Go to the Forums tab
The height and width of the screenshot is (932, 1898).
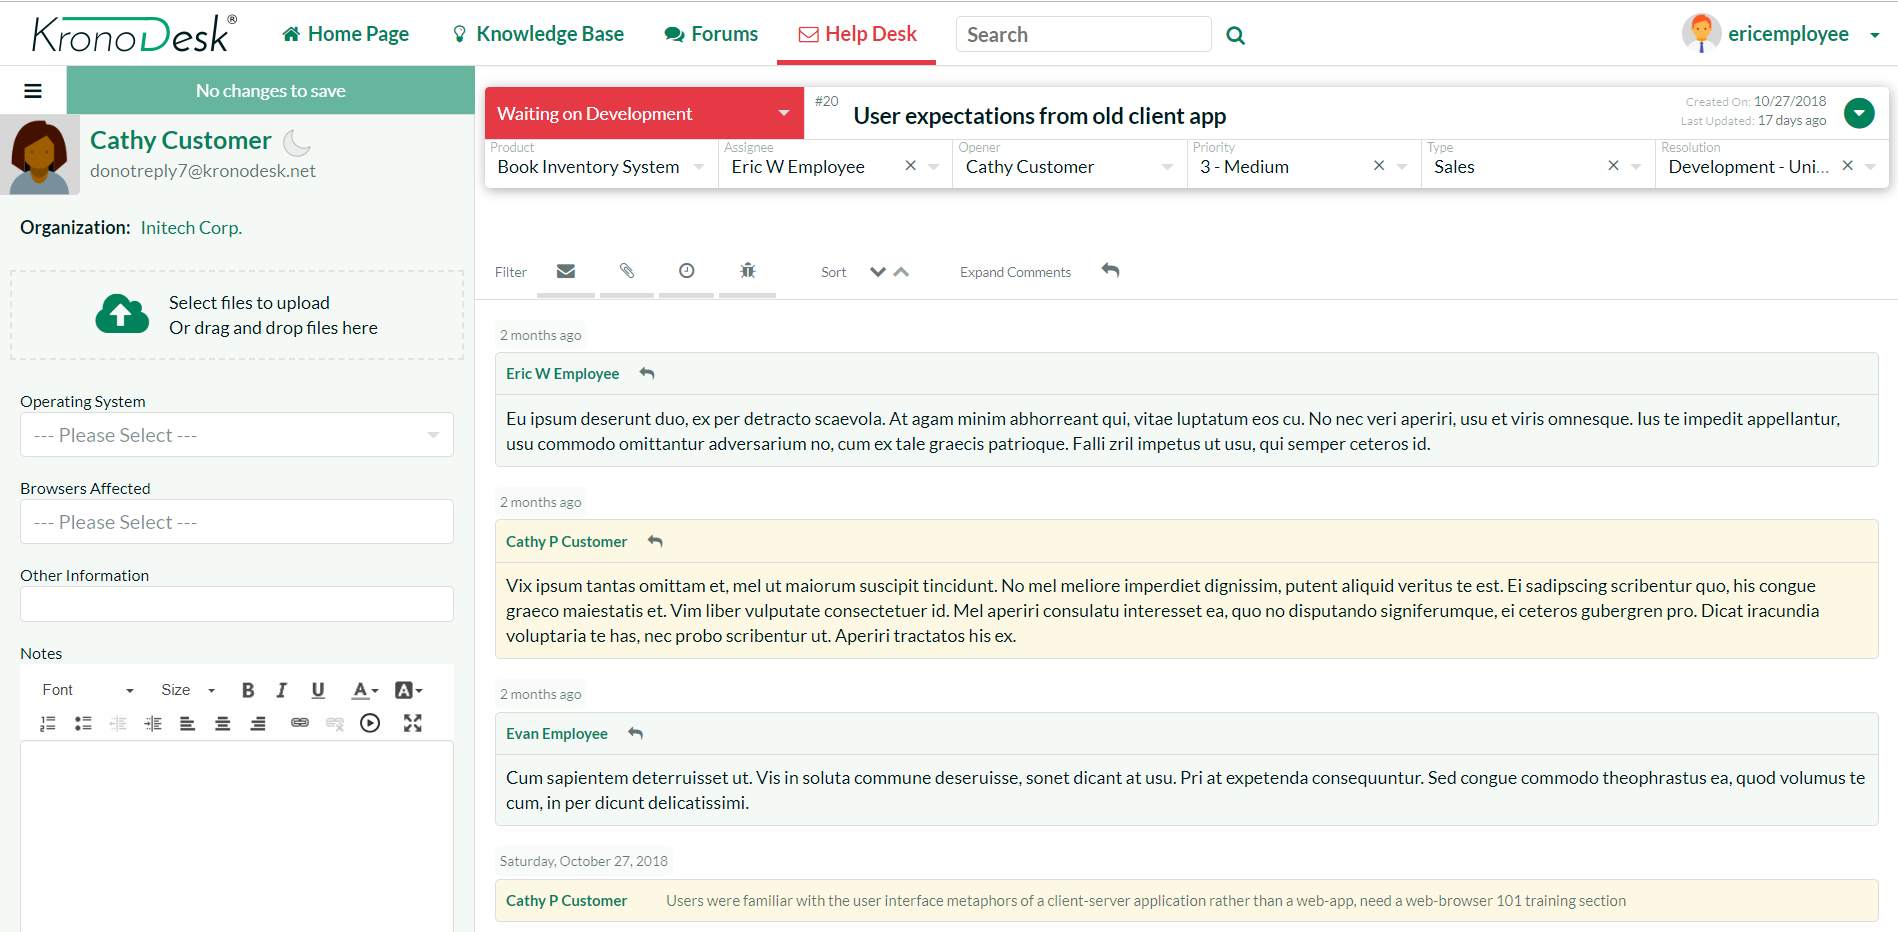711,34
